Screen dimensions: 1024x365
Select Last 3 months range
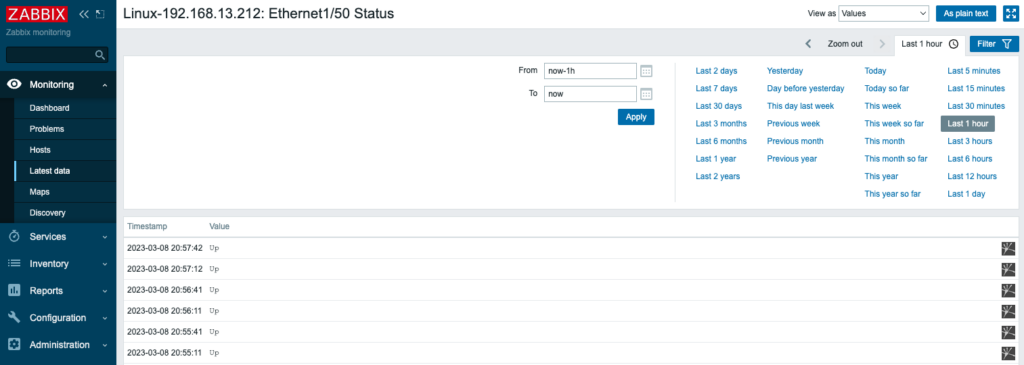pos(721,123)
